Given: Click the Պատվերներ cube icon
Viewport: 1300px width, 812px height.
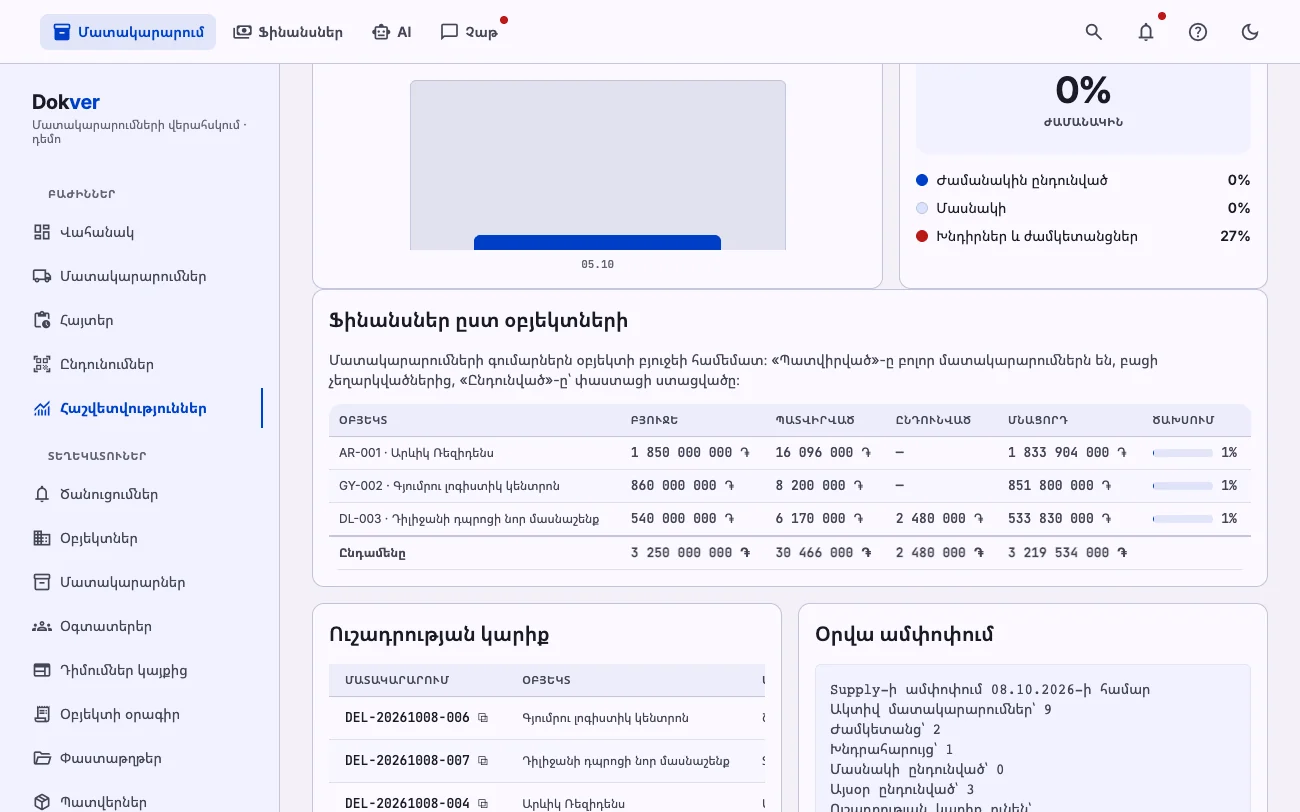Looking at the screenshot, I should coord(41,802).
